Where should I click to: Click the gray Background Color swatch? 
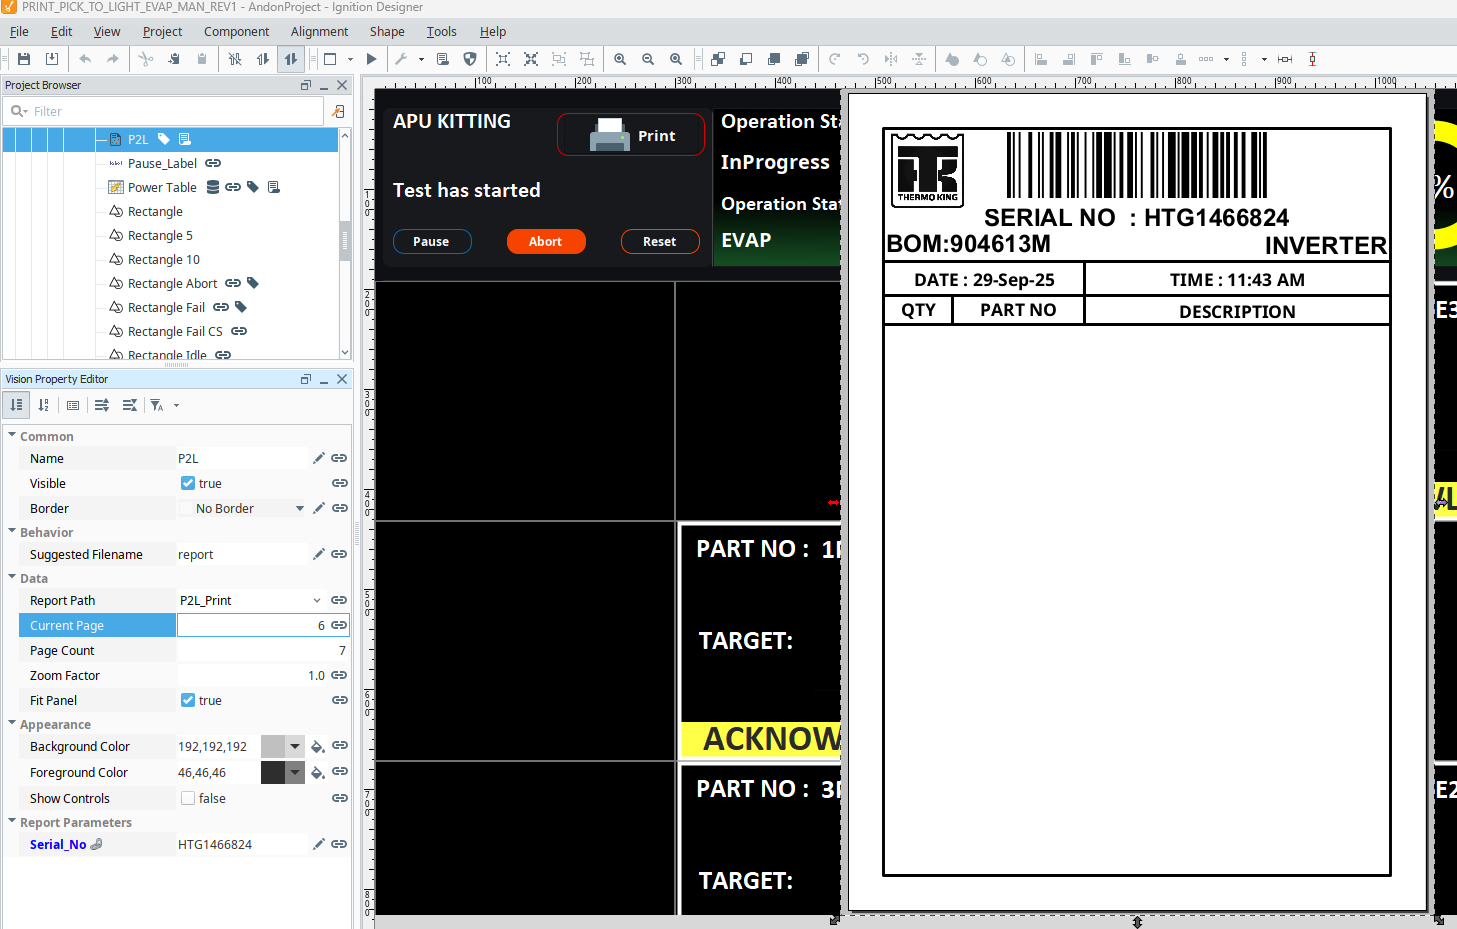point(273,746)
